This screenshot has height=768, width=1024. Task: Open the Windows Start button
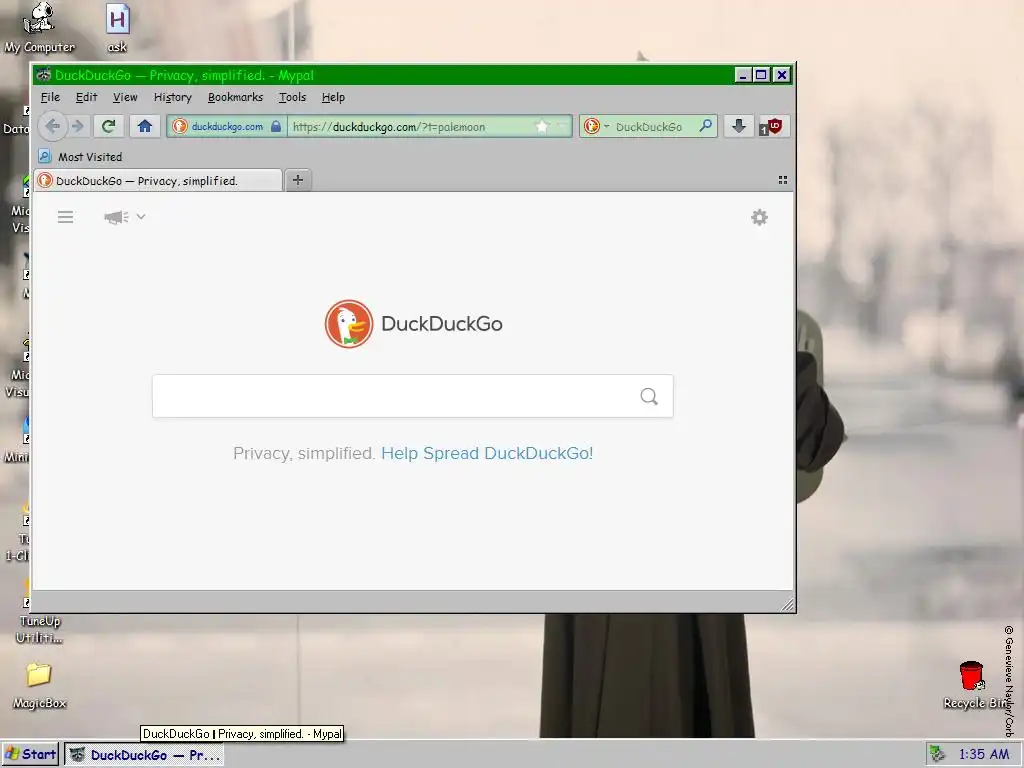pyautogui.click(x=30, y=754)
